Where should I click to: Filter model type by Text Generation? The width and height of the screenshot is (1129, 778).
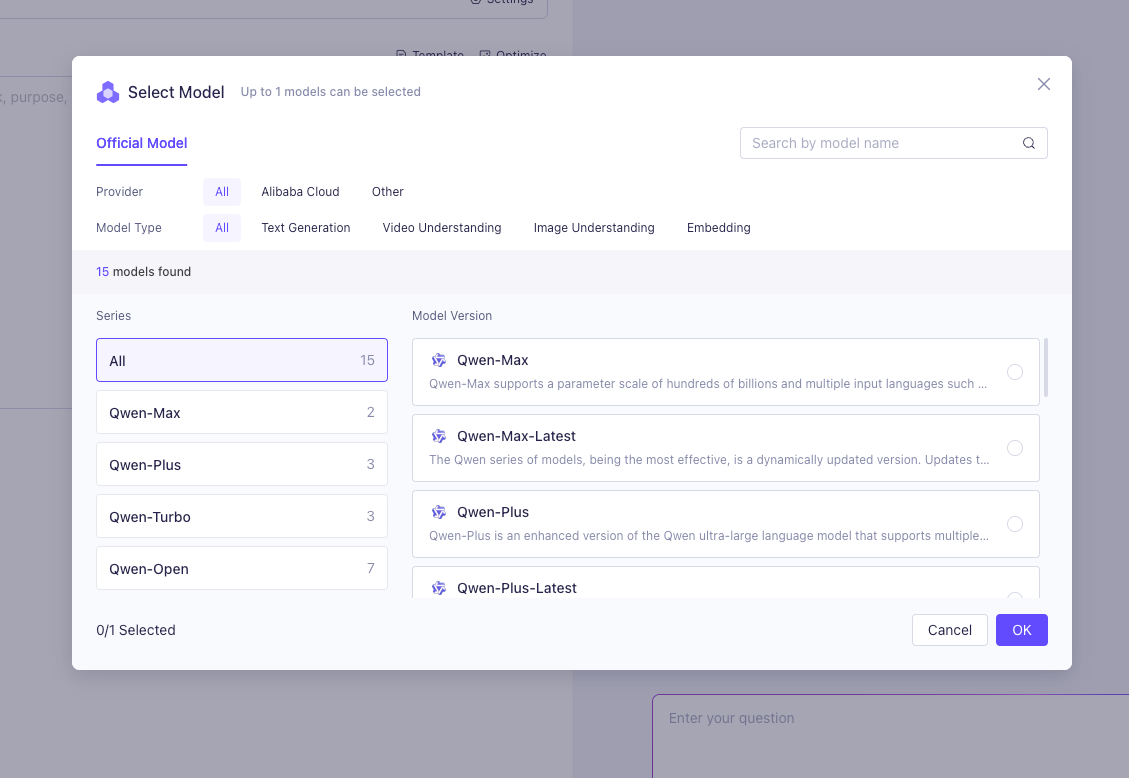tap(306, 227)
